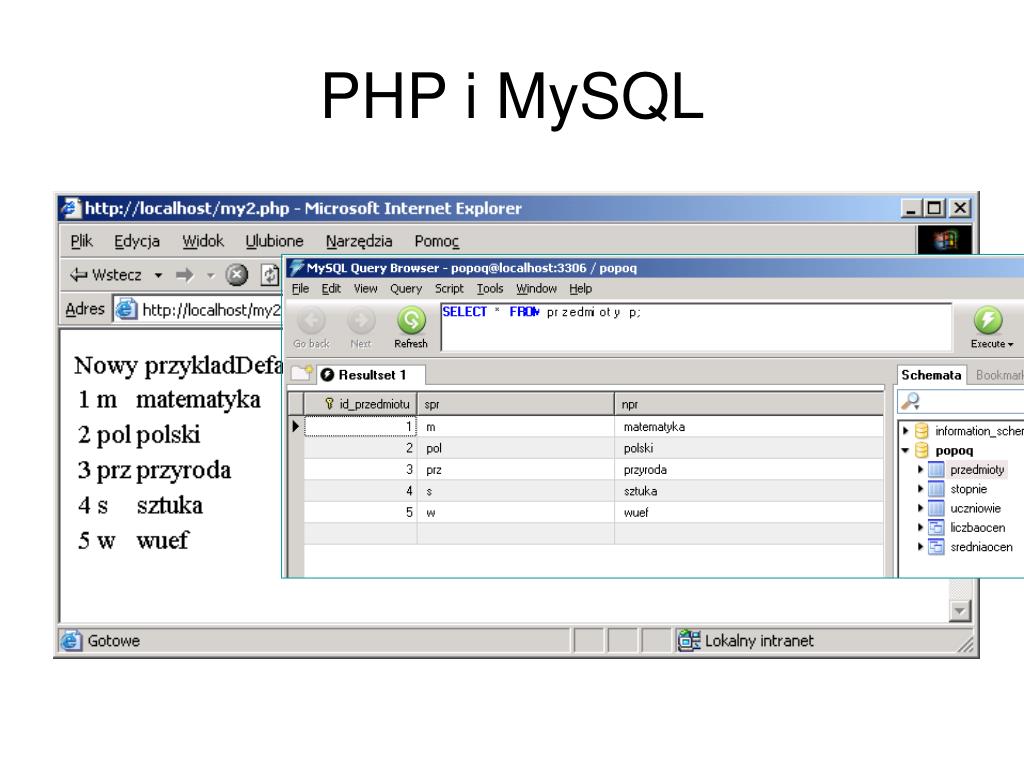Click the npr column header
Image resolution: width=1024 pixels, height=768 pixels.
tap(749, 404)
